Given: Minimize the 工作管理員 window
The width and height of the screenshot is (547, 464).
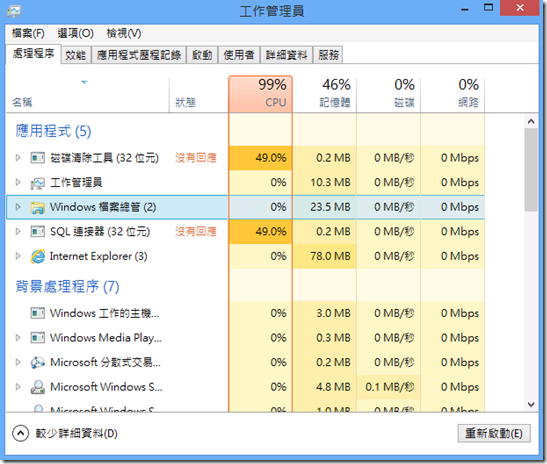Looking at the screenshot, I should point(465,9).
